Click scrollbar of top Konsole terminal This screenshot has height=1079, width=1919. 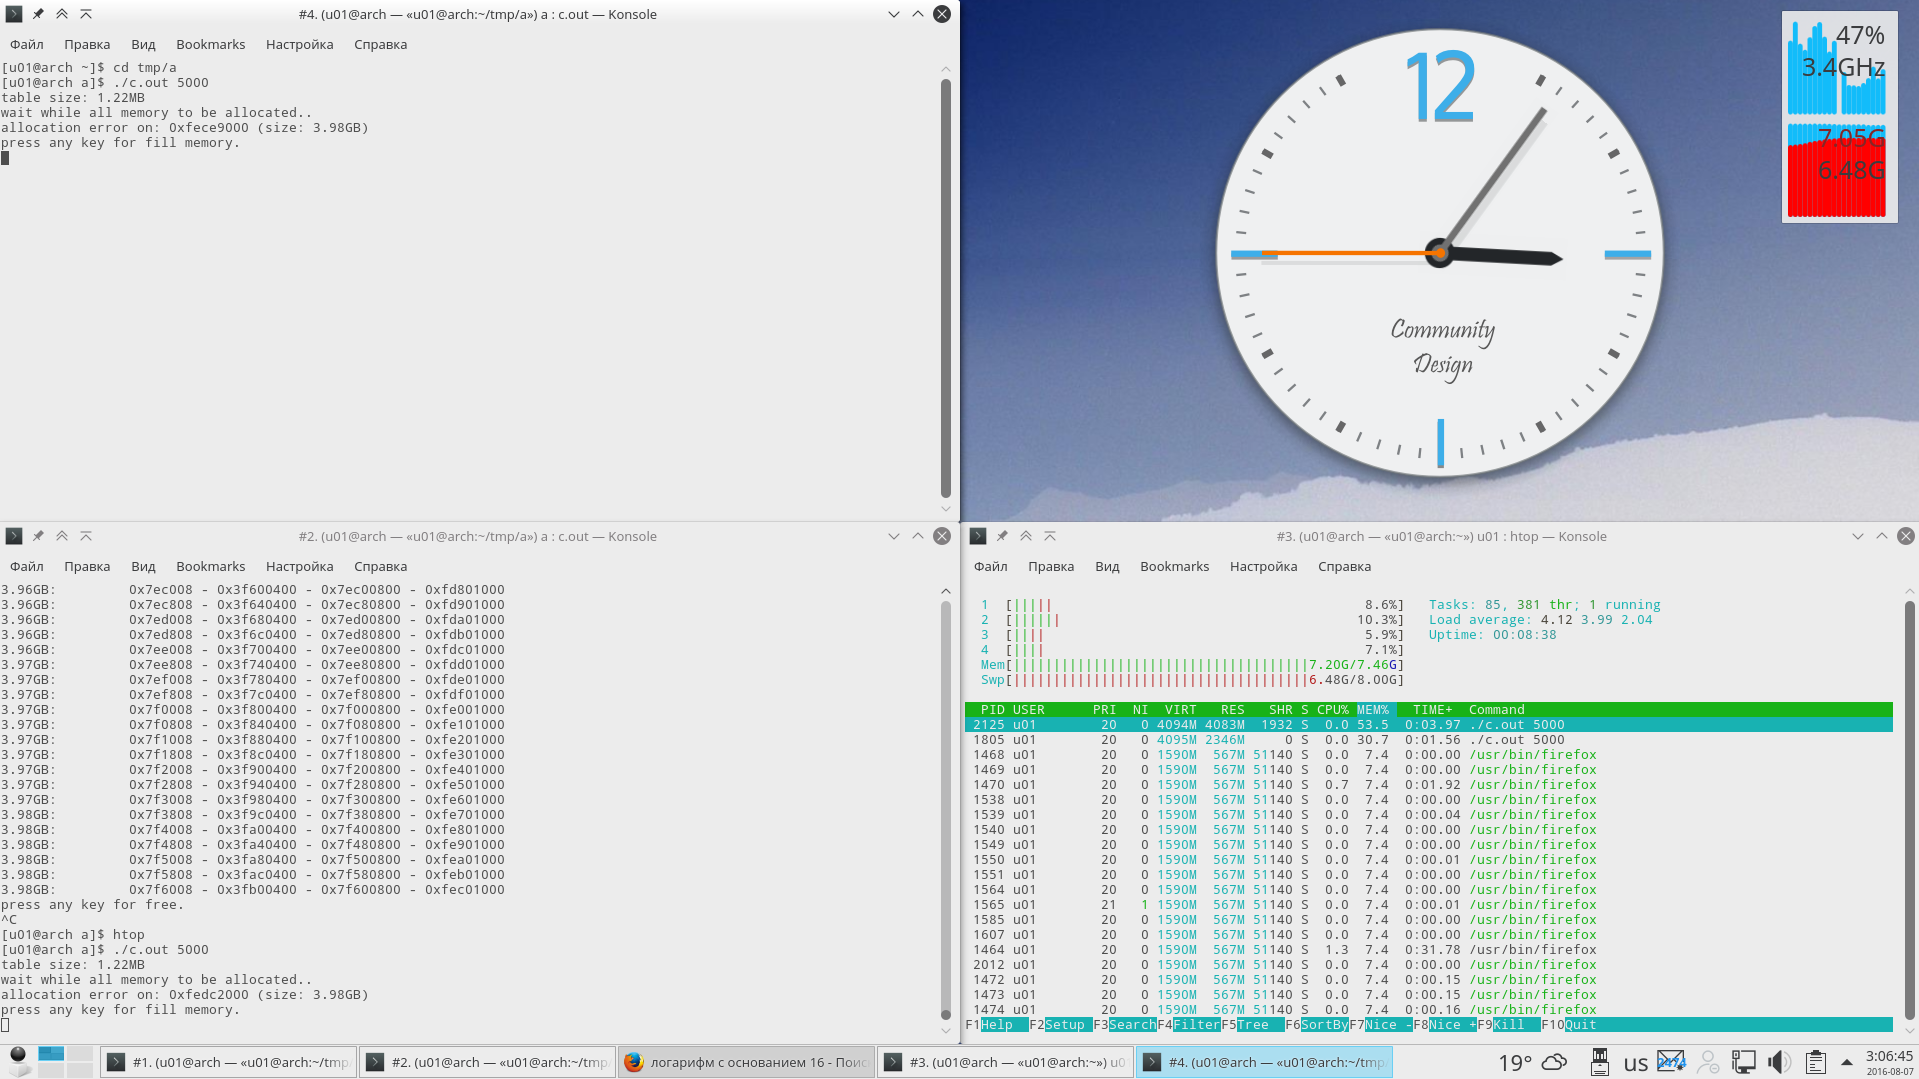pyautogui.click(x=946, y=288)
